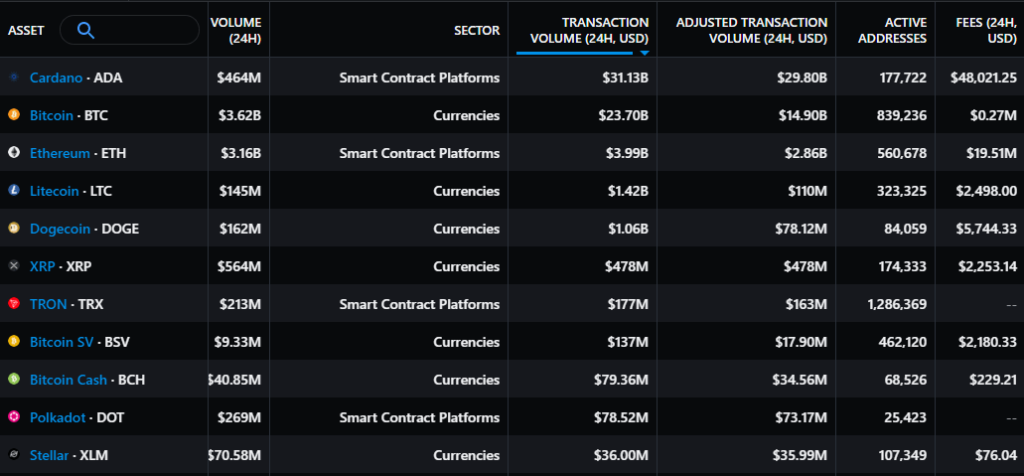Viewport: 1024px width, 476px height.
Task: Sort by Adjusted Transaction Volume header
Action: click(752, 31)
